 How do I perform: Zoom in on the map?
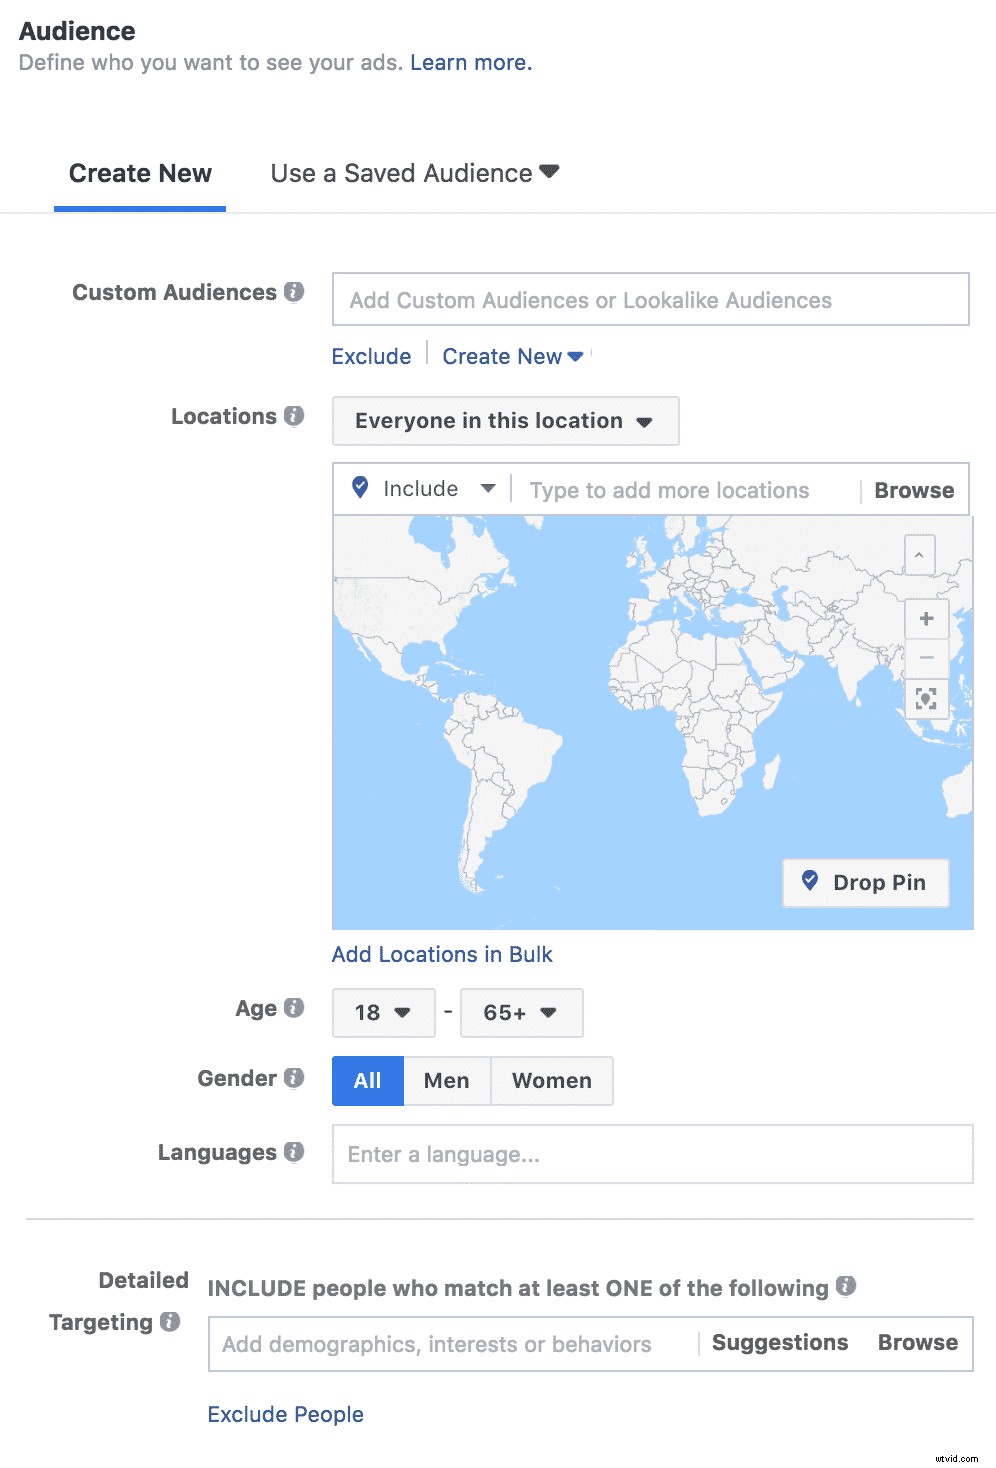pos(926,618)
